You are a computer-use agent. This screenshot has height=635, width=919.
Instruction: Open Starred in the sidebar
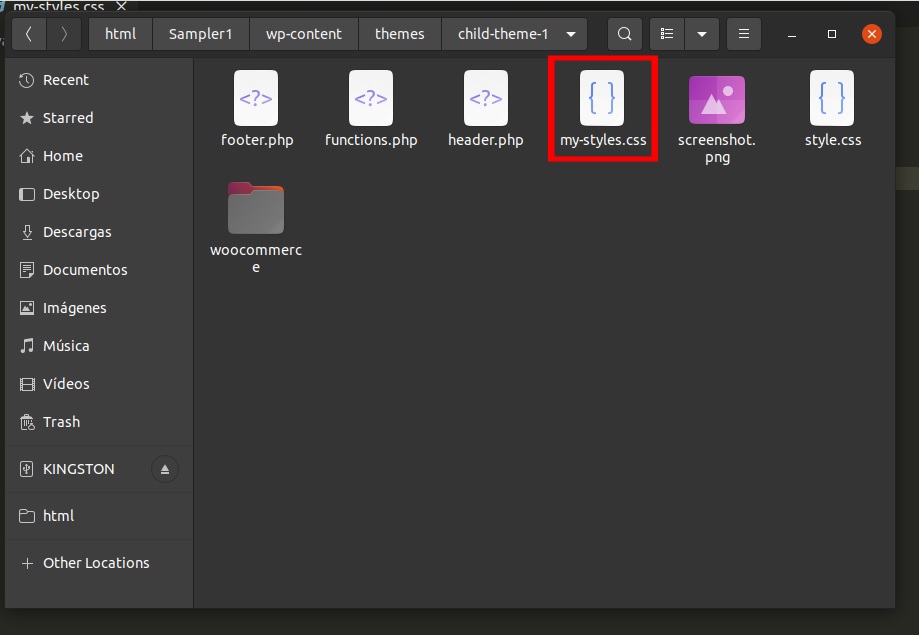99,118
